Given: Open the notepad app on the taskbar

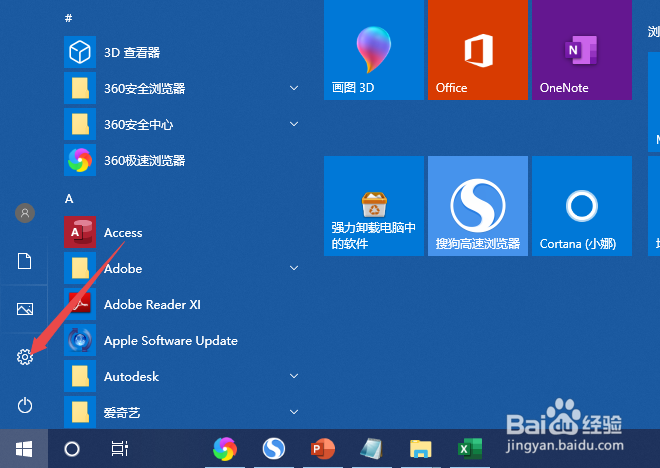Looking at the screenshot, I should pyautogui.click(x=372, y=449).
